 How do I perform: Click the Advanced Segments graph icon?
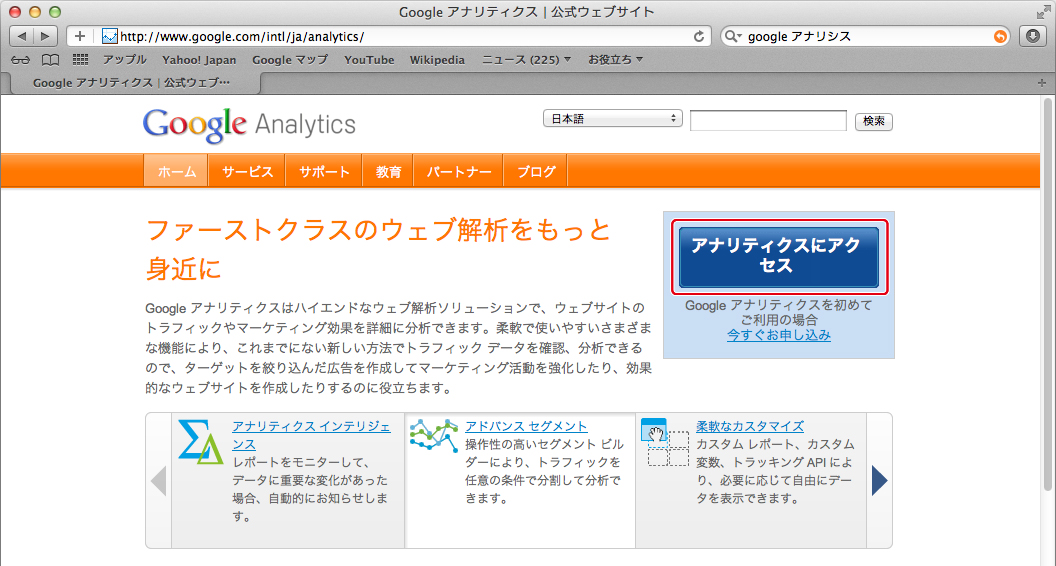point(434,435)
